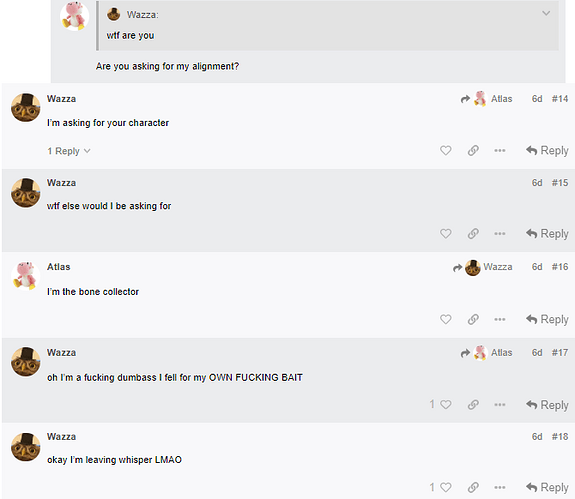Copy the link of post #14
Viewport: 575px width, 499px height.
coord(473,150)
